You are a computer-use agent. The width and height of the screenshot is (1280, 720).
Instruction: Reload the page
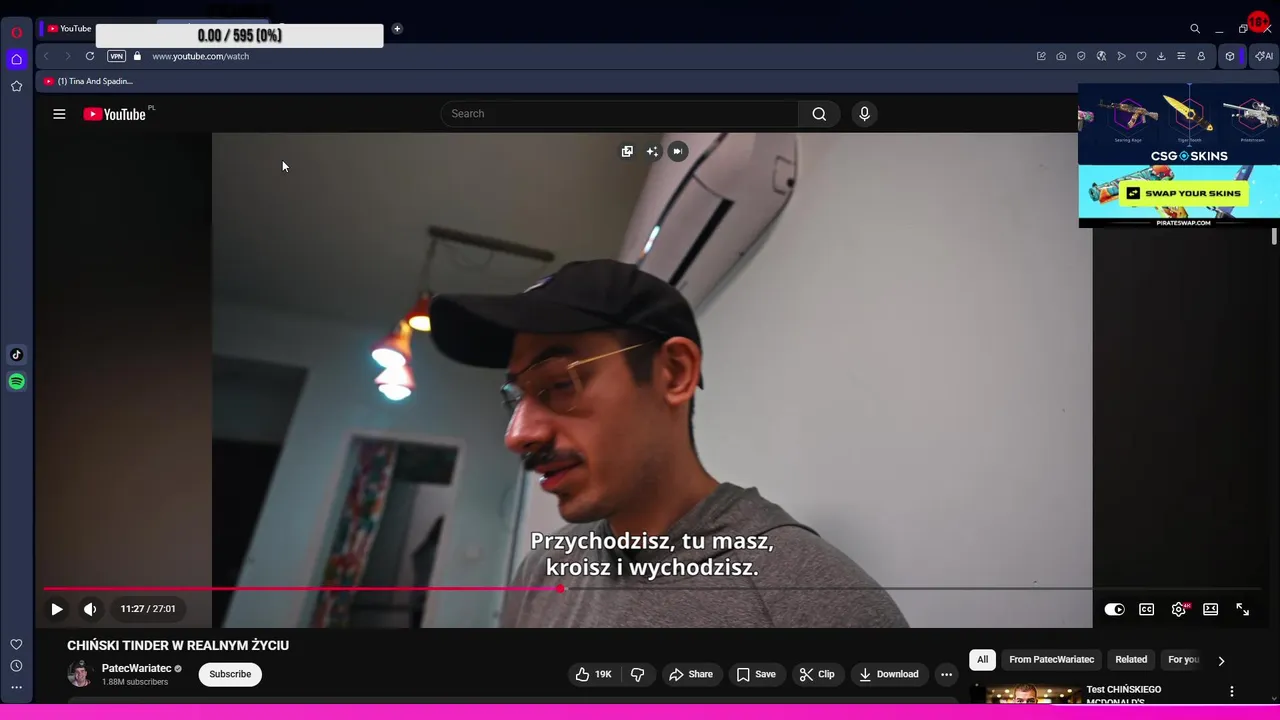90,56
